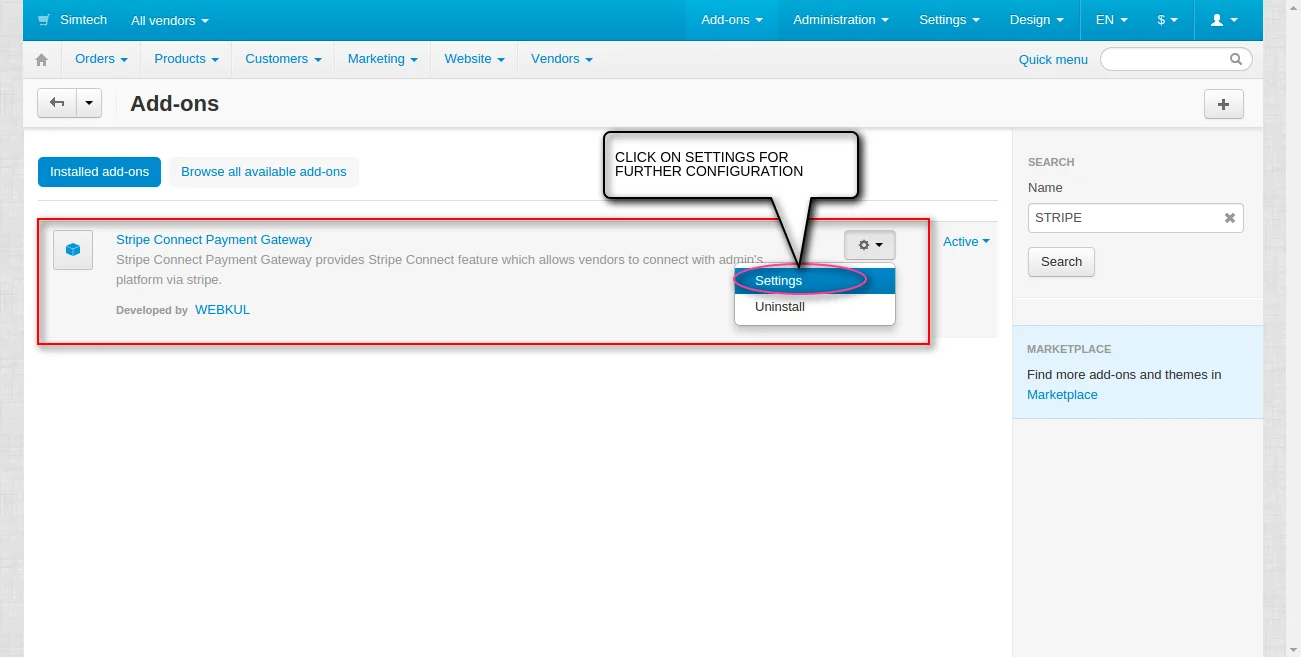The width and height of the screenshot is (1301, 657).
Task: Expand the All vendors dropdown
Action: point(170,20)
